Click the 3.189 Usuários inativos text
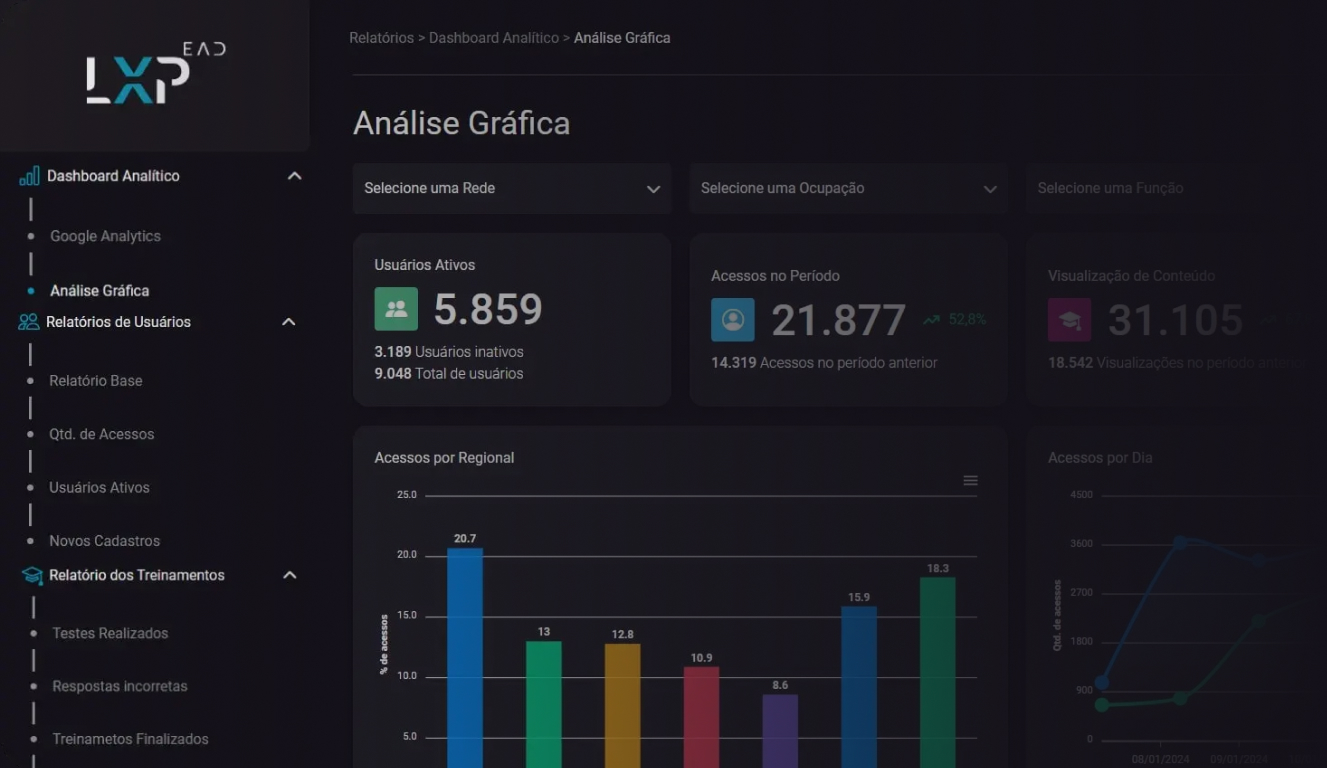 coord(449,352)
